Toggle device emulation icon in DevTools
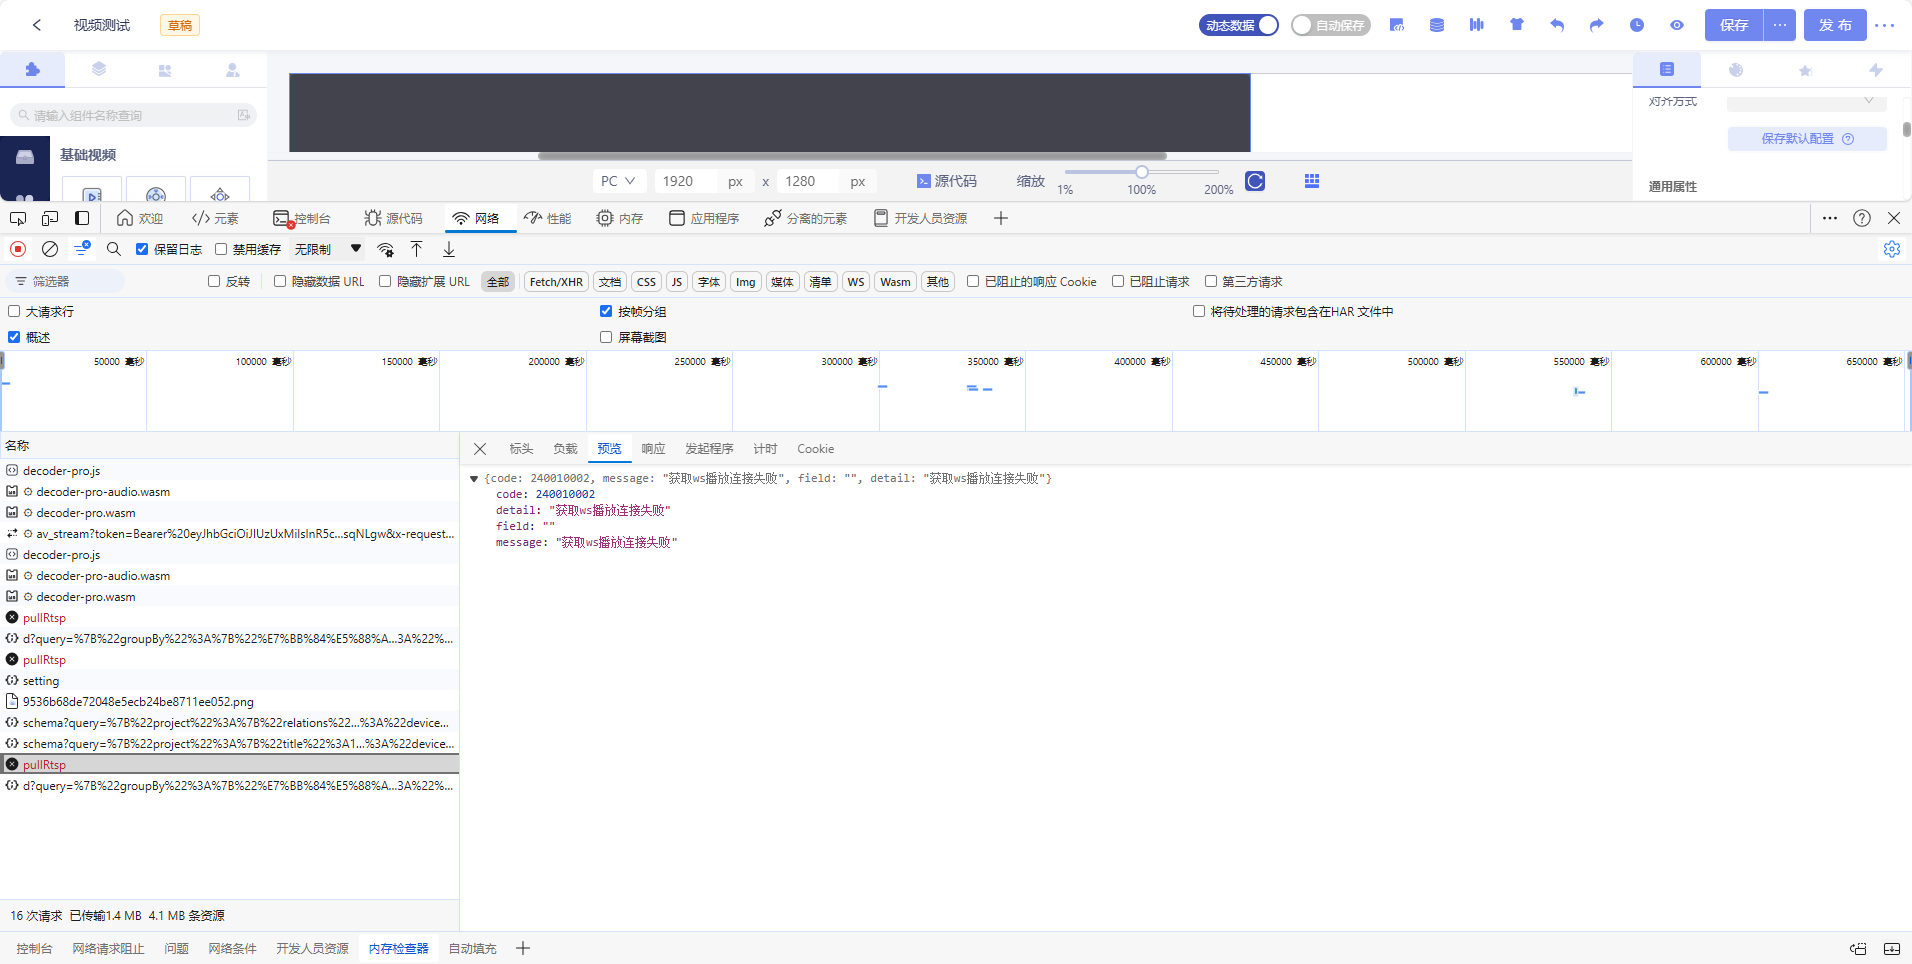1912x964 pixels. (x=50, y=218)
